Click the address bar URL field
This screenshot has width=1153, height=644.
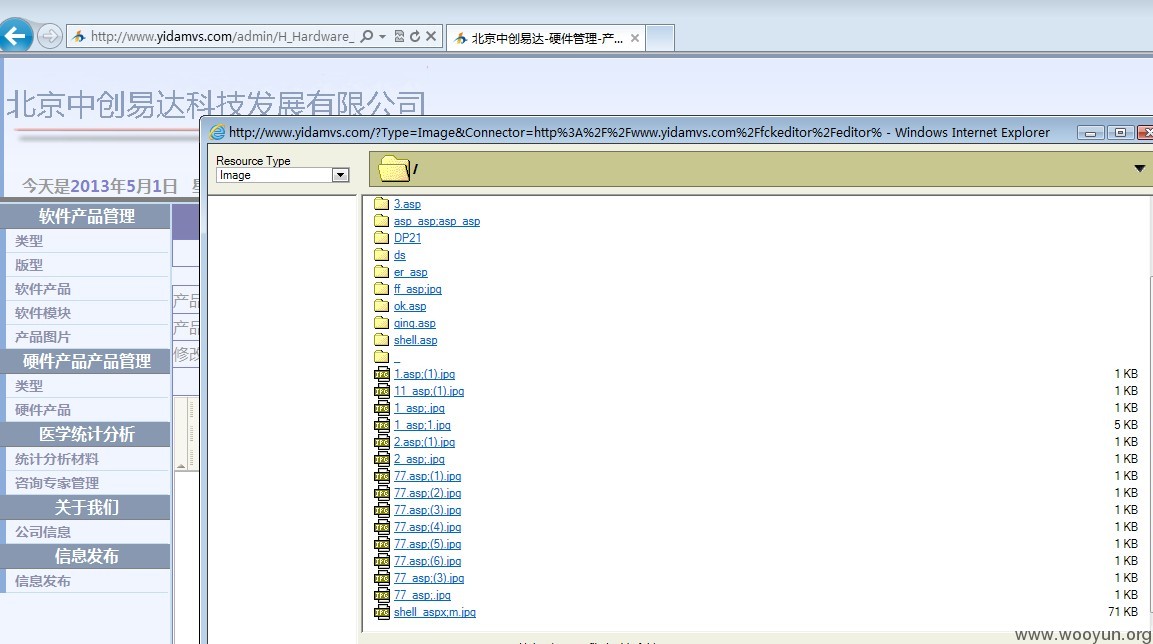pos(223,36)
